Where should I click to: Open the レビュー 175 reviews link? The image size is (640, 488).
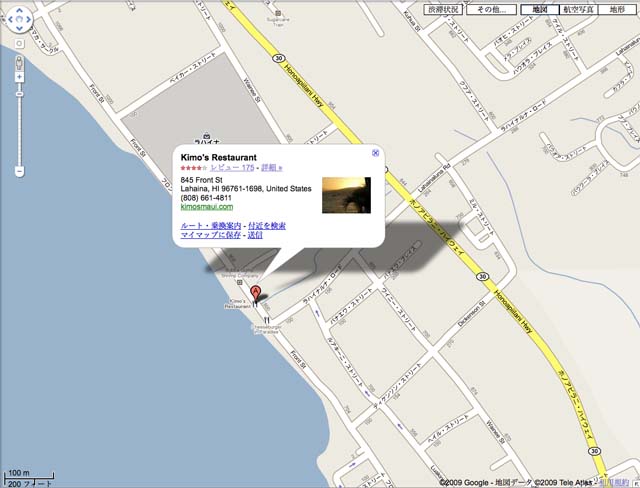pos(232,168)
